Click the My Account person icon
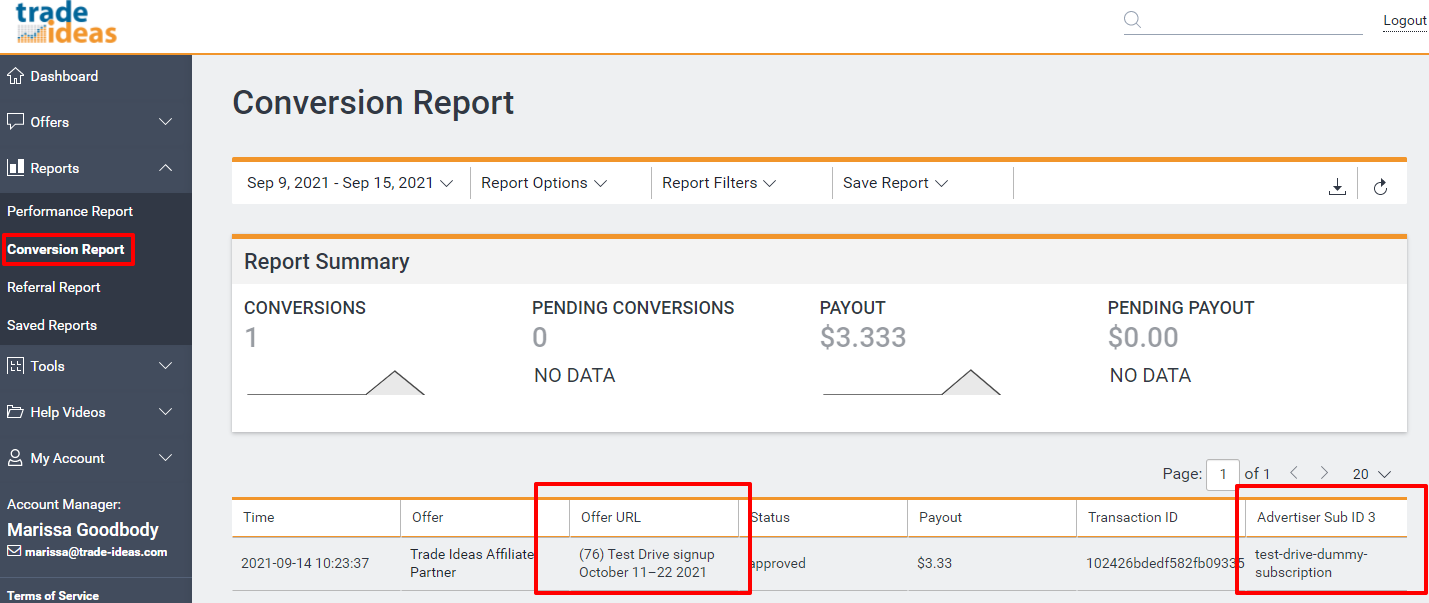 [15, 458]
